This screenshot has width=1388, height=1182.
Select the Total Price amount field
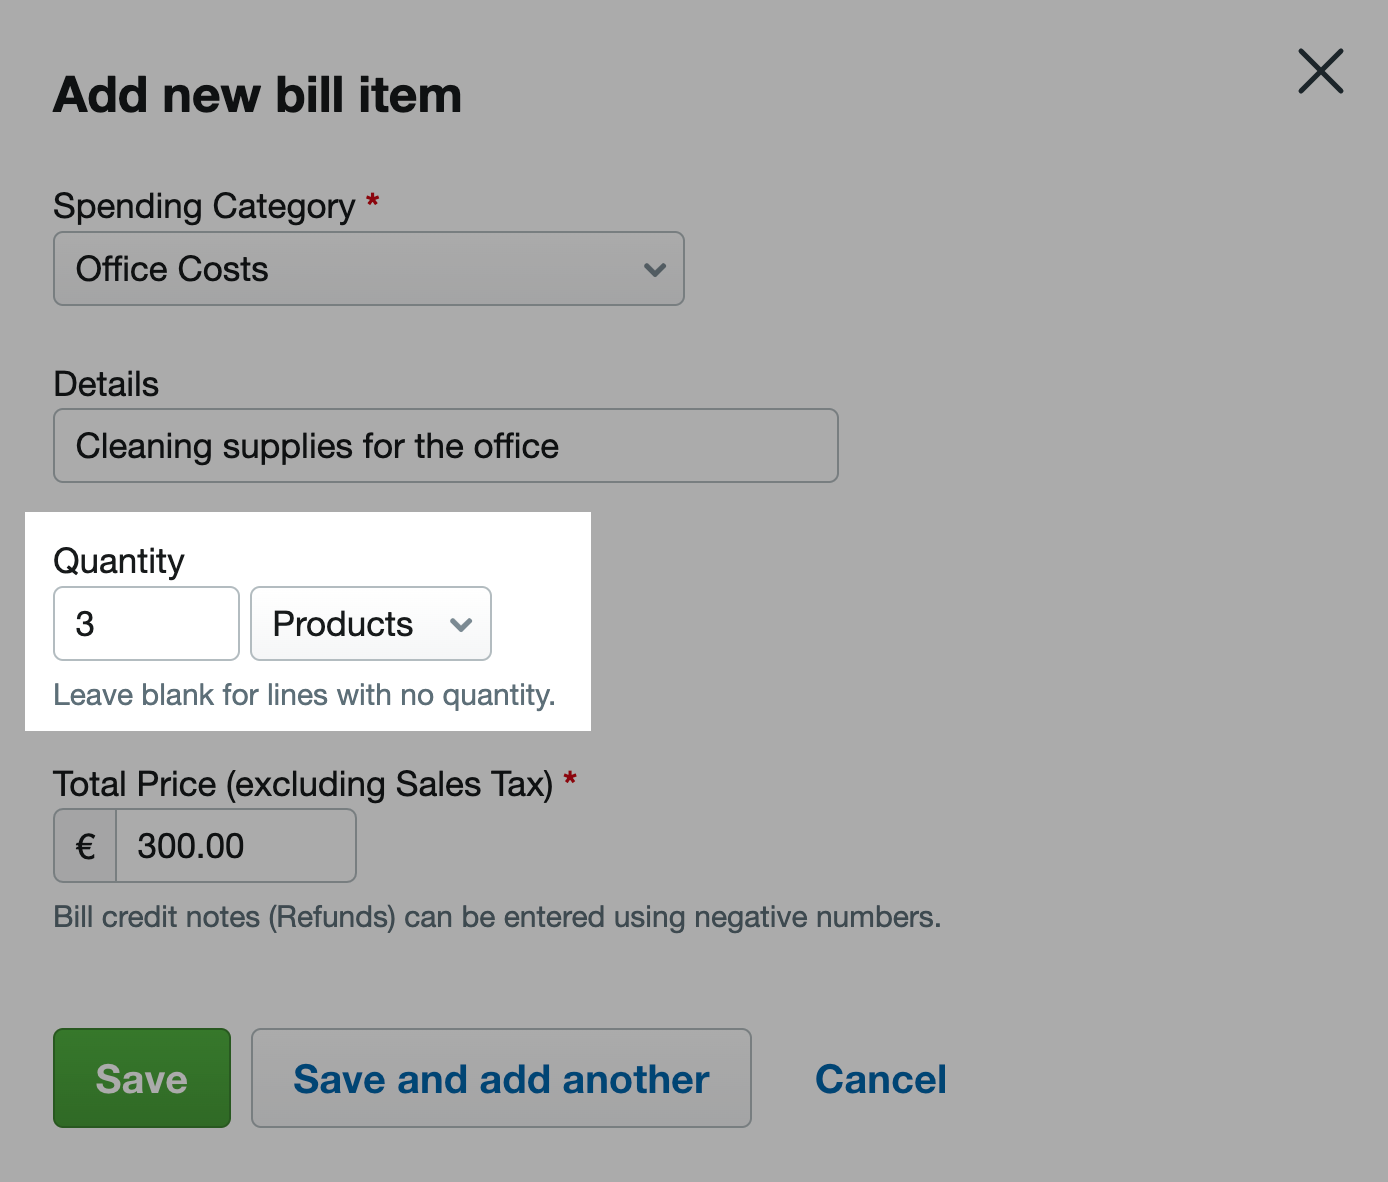click(236, 846)
